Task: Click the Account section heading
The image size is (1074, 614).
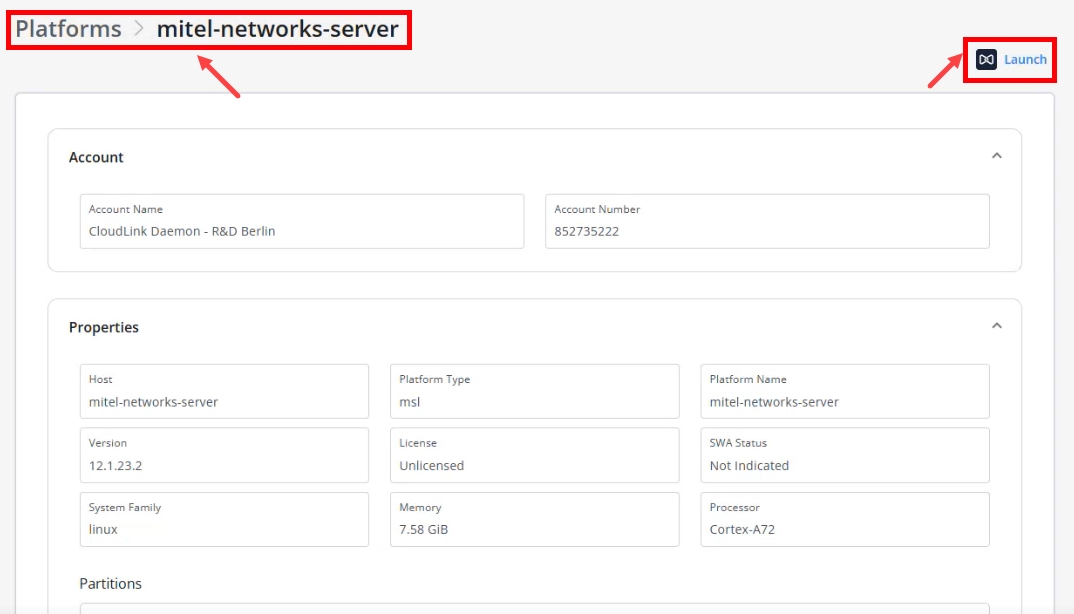Action: 96,157
